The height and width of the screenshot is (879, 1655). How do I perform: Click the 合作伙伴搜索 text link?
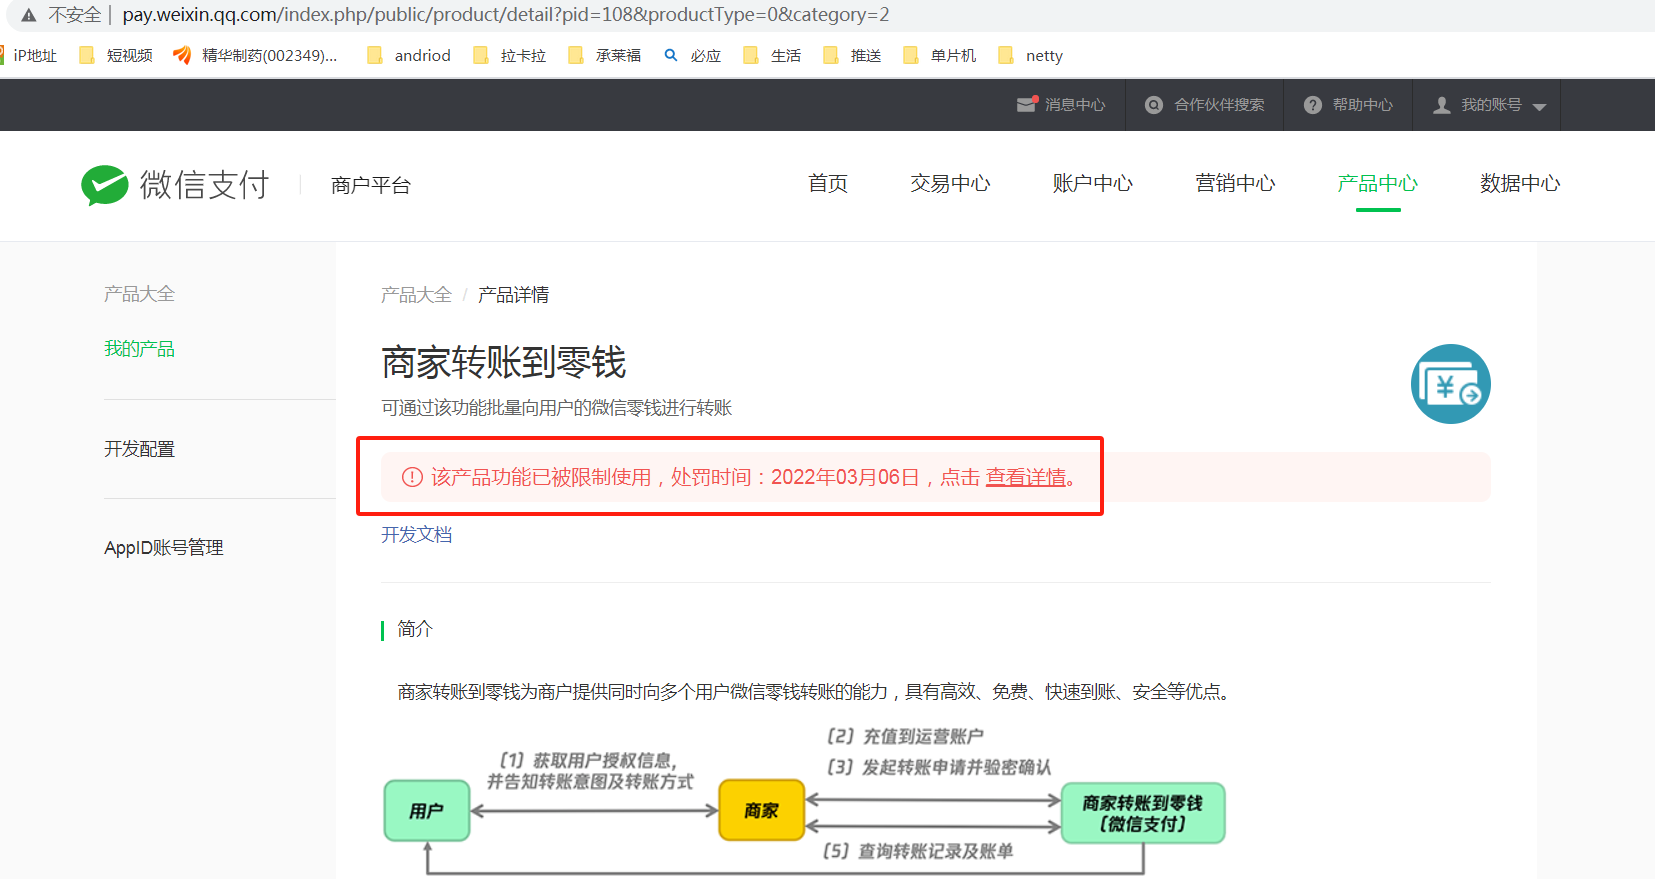(1219, 105)
